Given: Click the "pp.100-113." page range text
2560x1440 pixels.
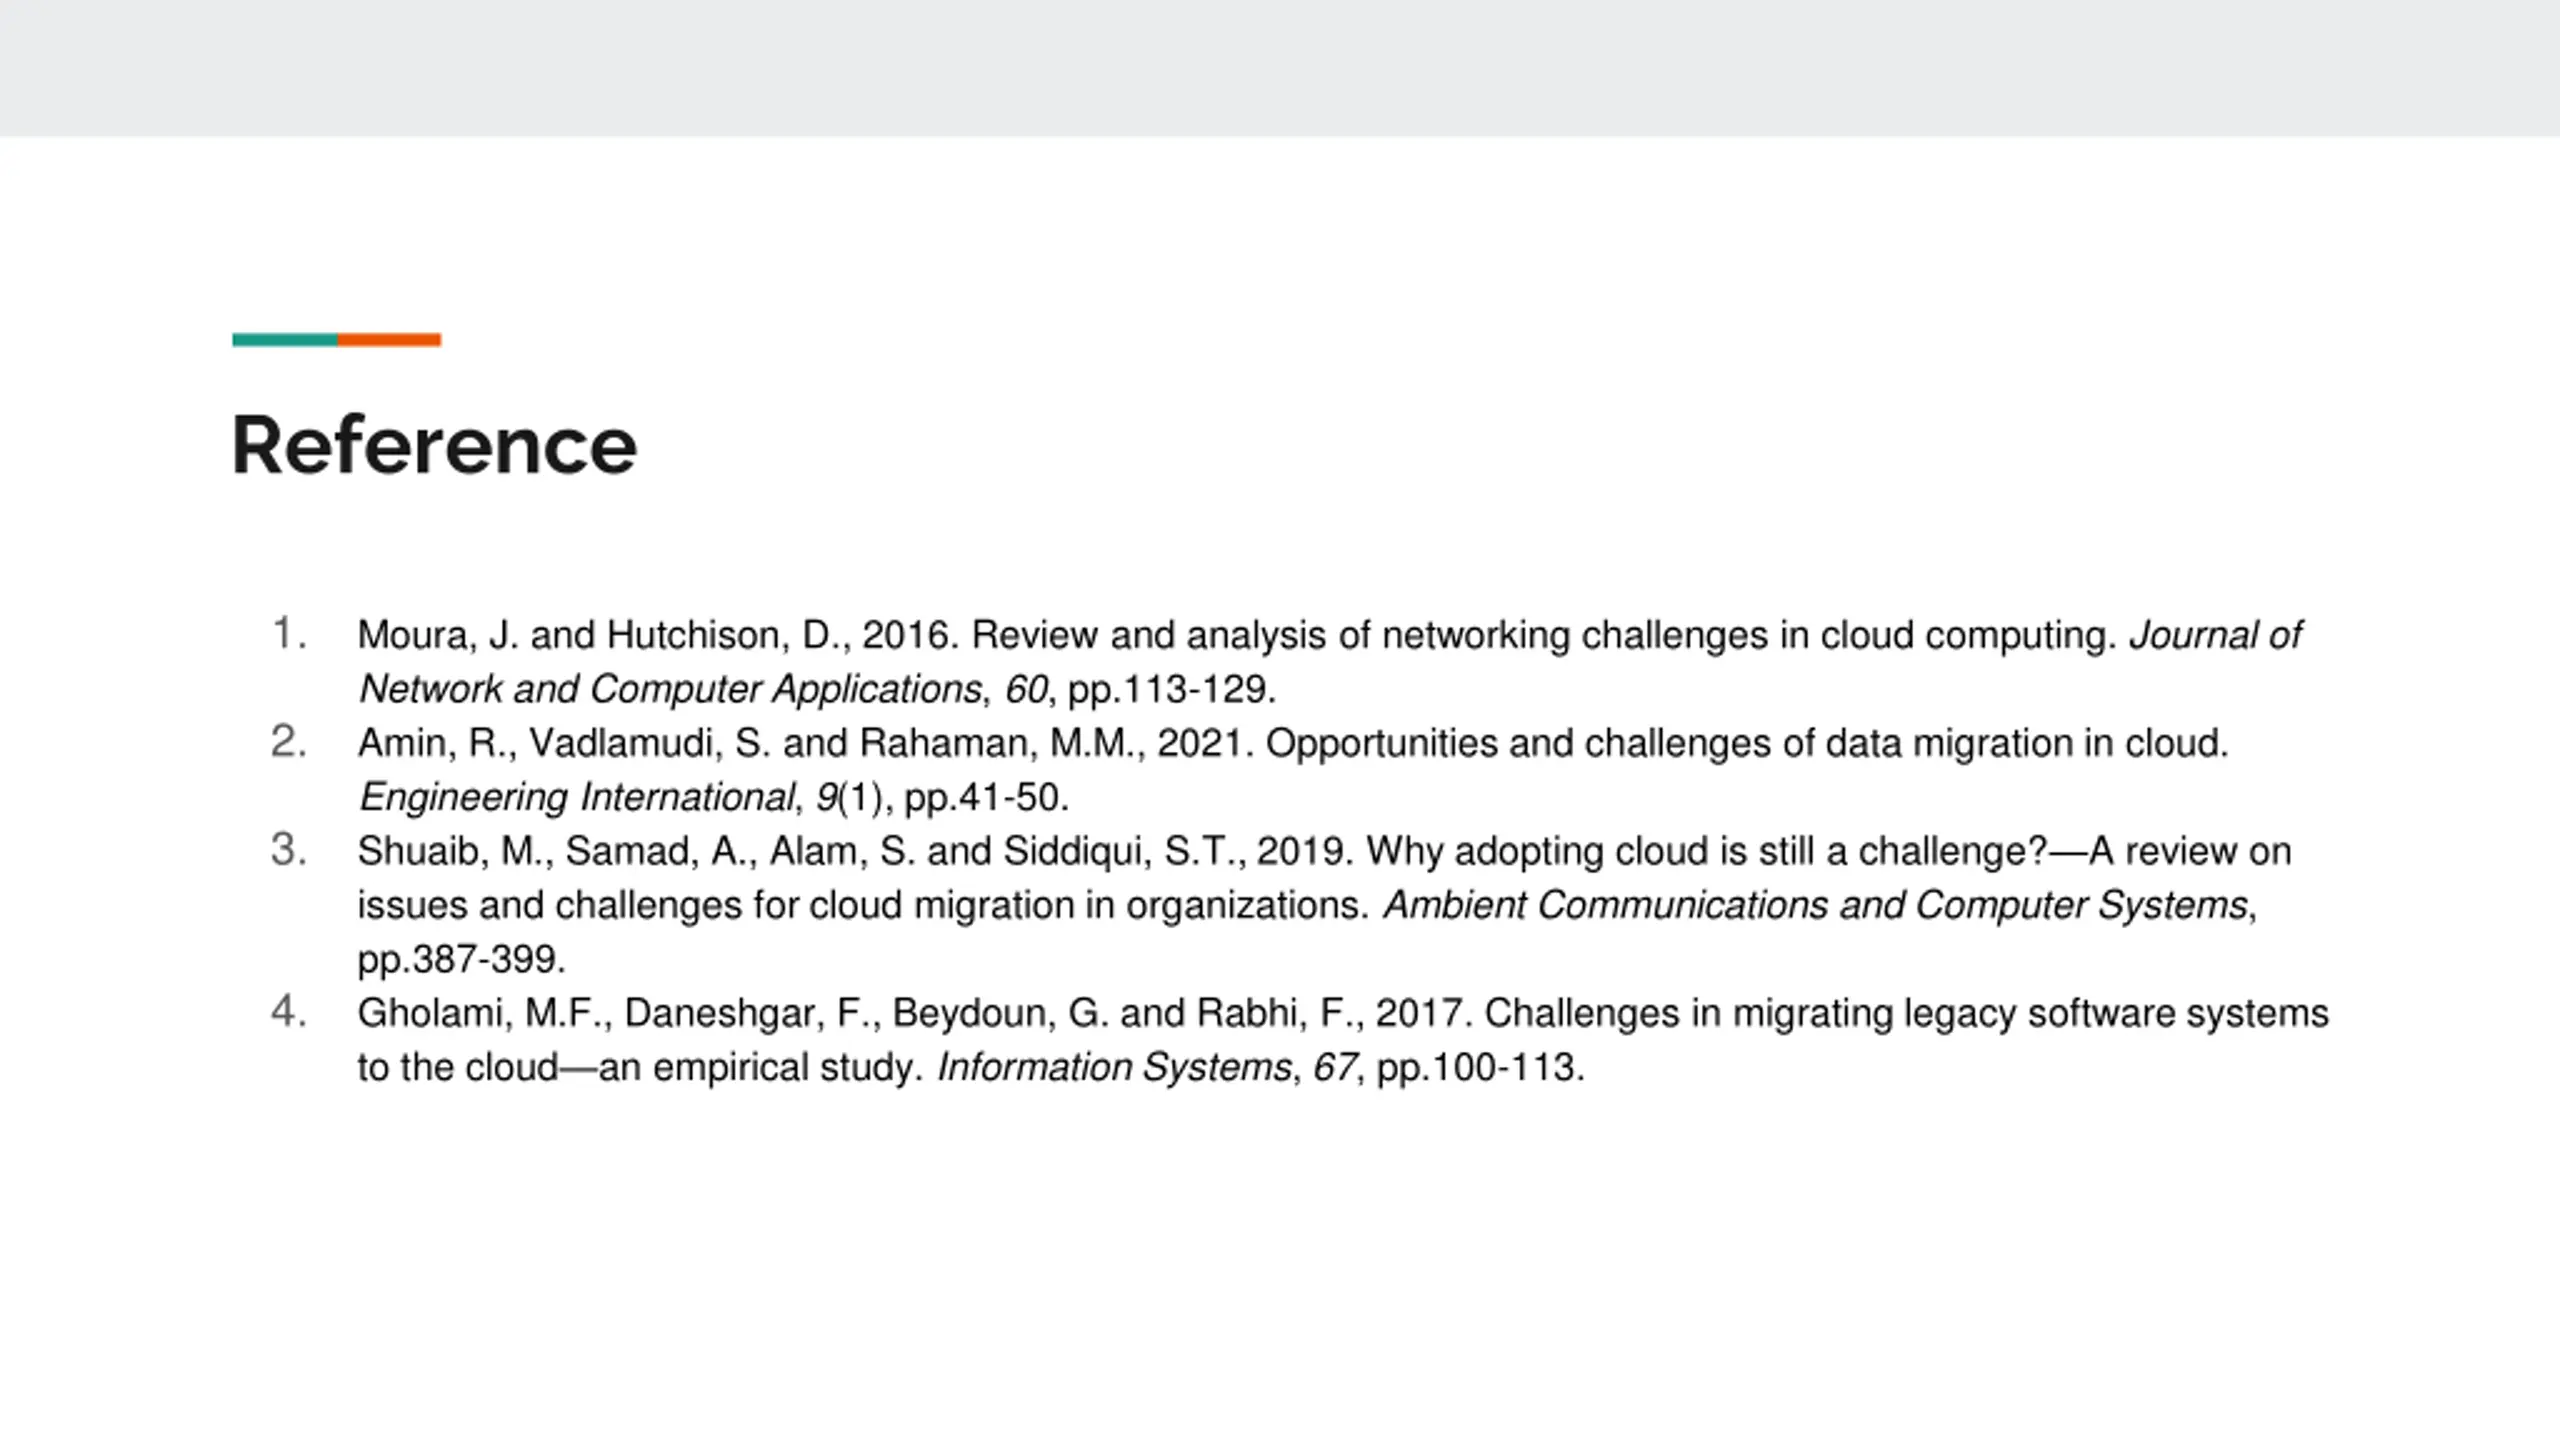Looking at the screenshot, I should pyautogui.click(x=1481, y=1067).
